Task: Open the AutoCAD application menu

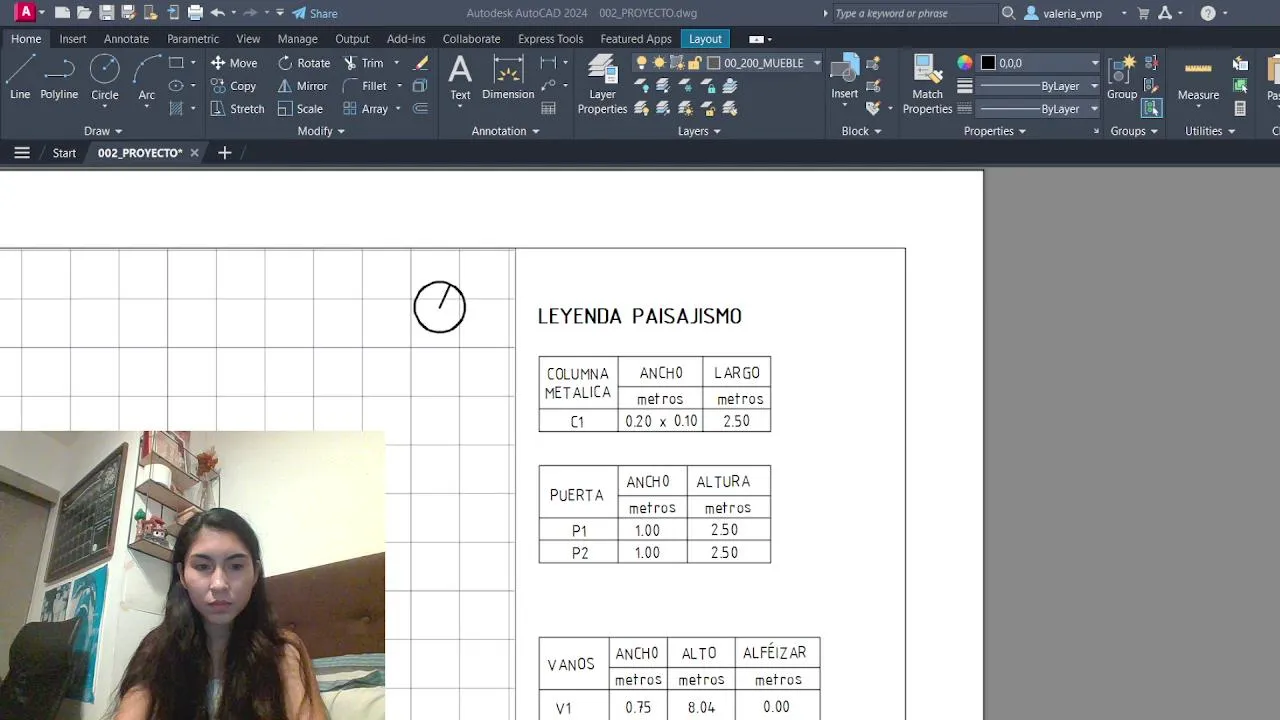Action: click(25, 13)
